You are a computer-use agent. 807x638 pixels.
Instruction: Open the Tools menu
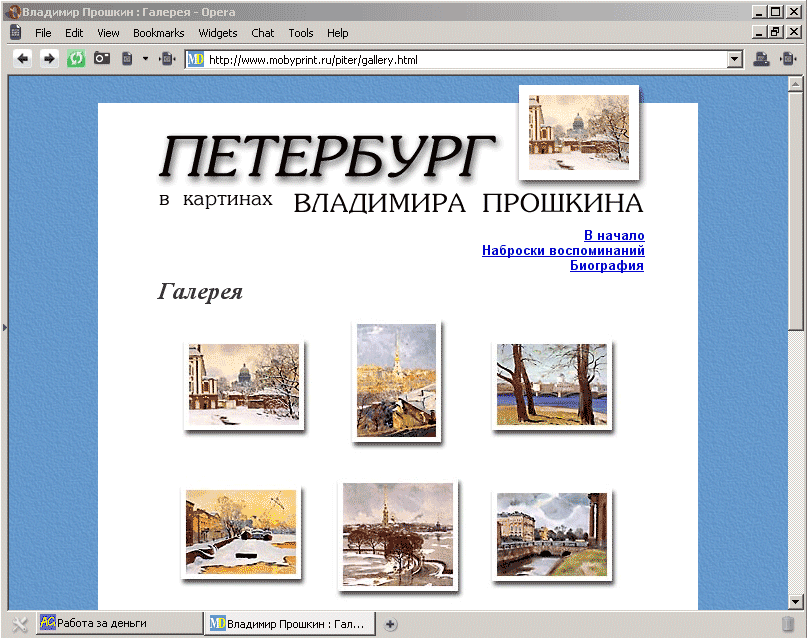(301, 33)
